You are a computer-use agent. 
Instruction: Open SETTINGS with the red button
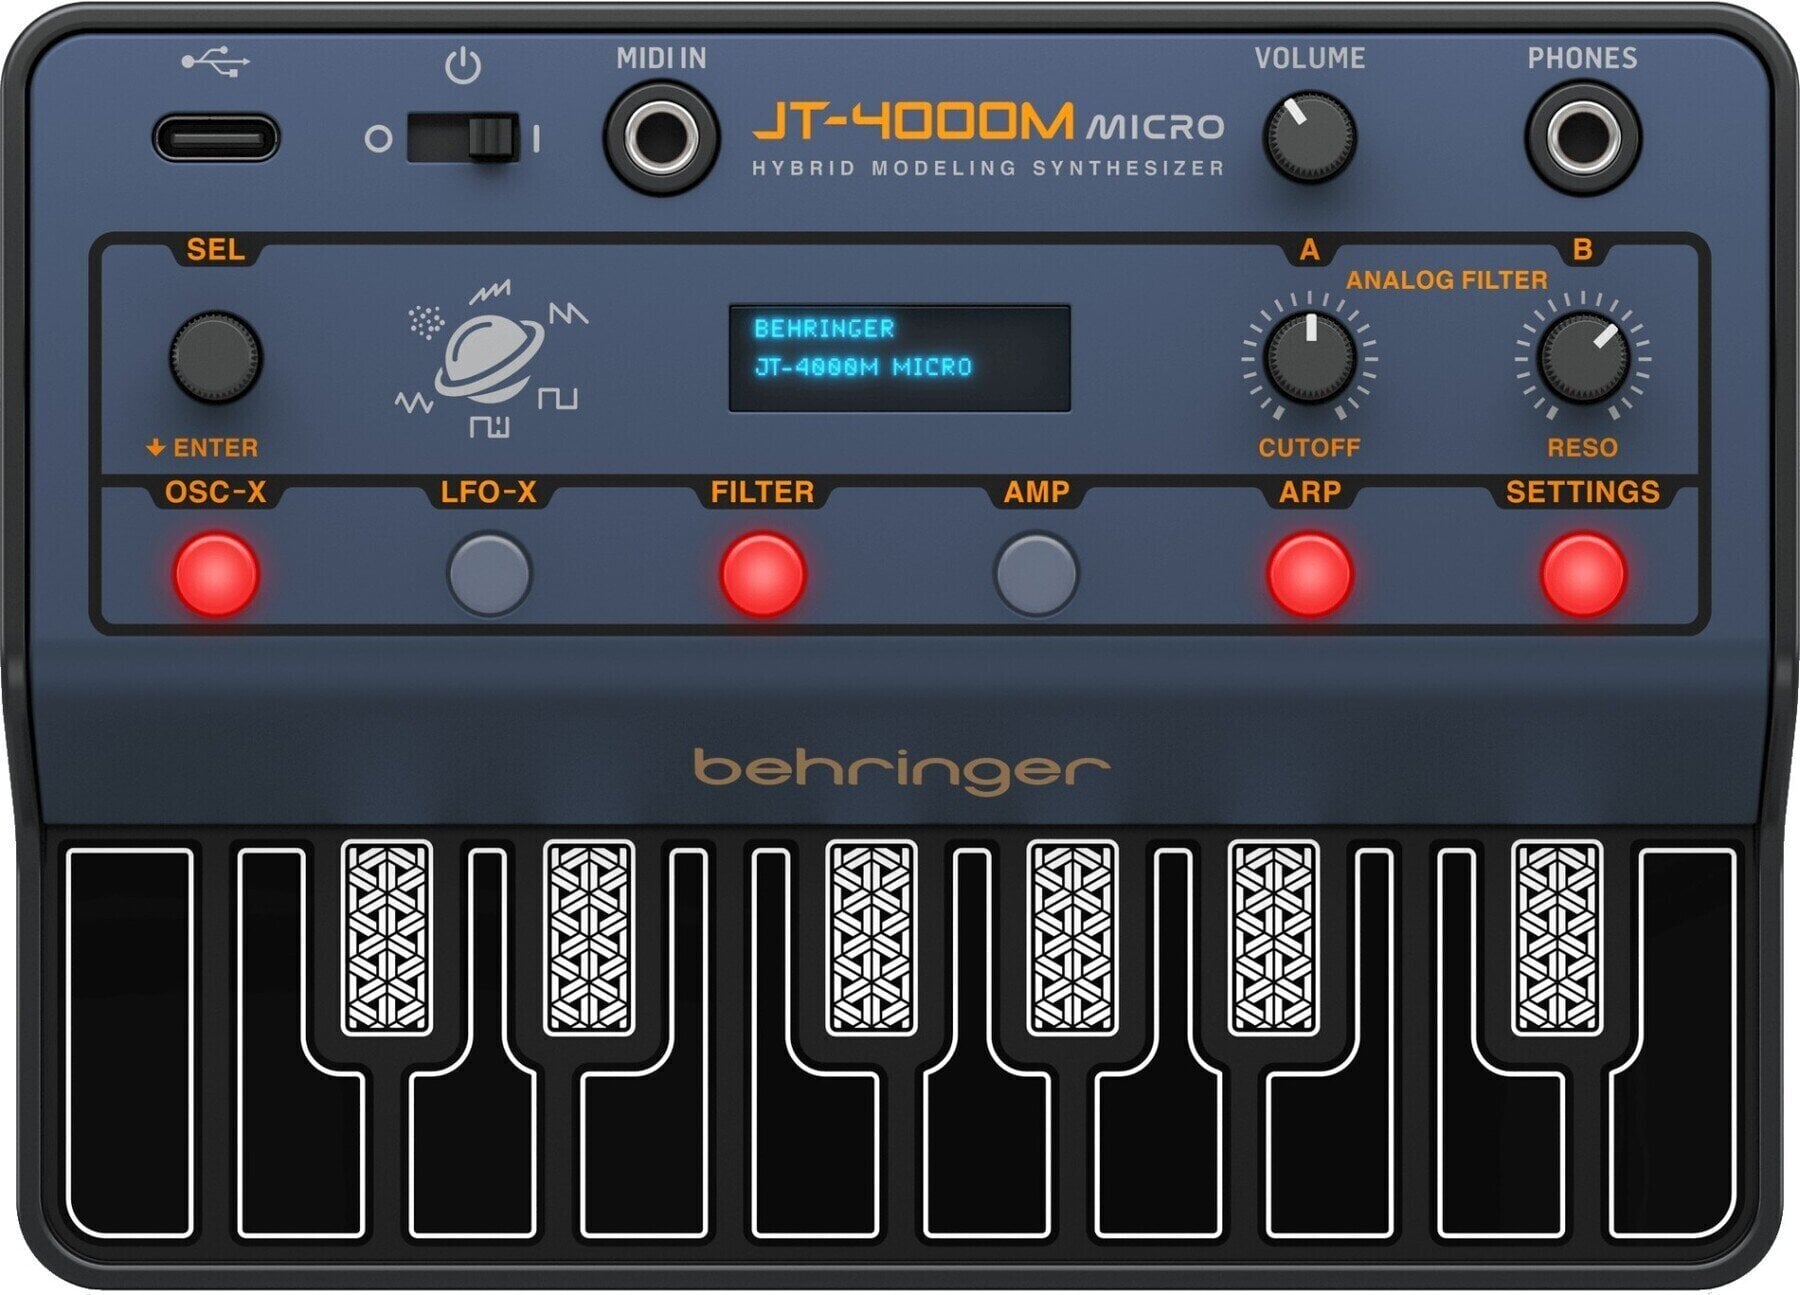[1582, 574]
